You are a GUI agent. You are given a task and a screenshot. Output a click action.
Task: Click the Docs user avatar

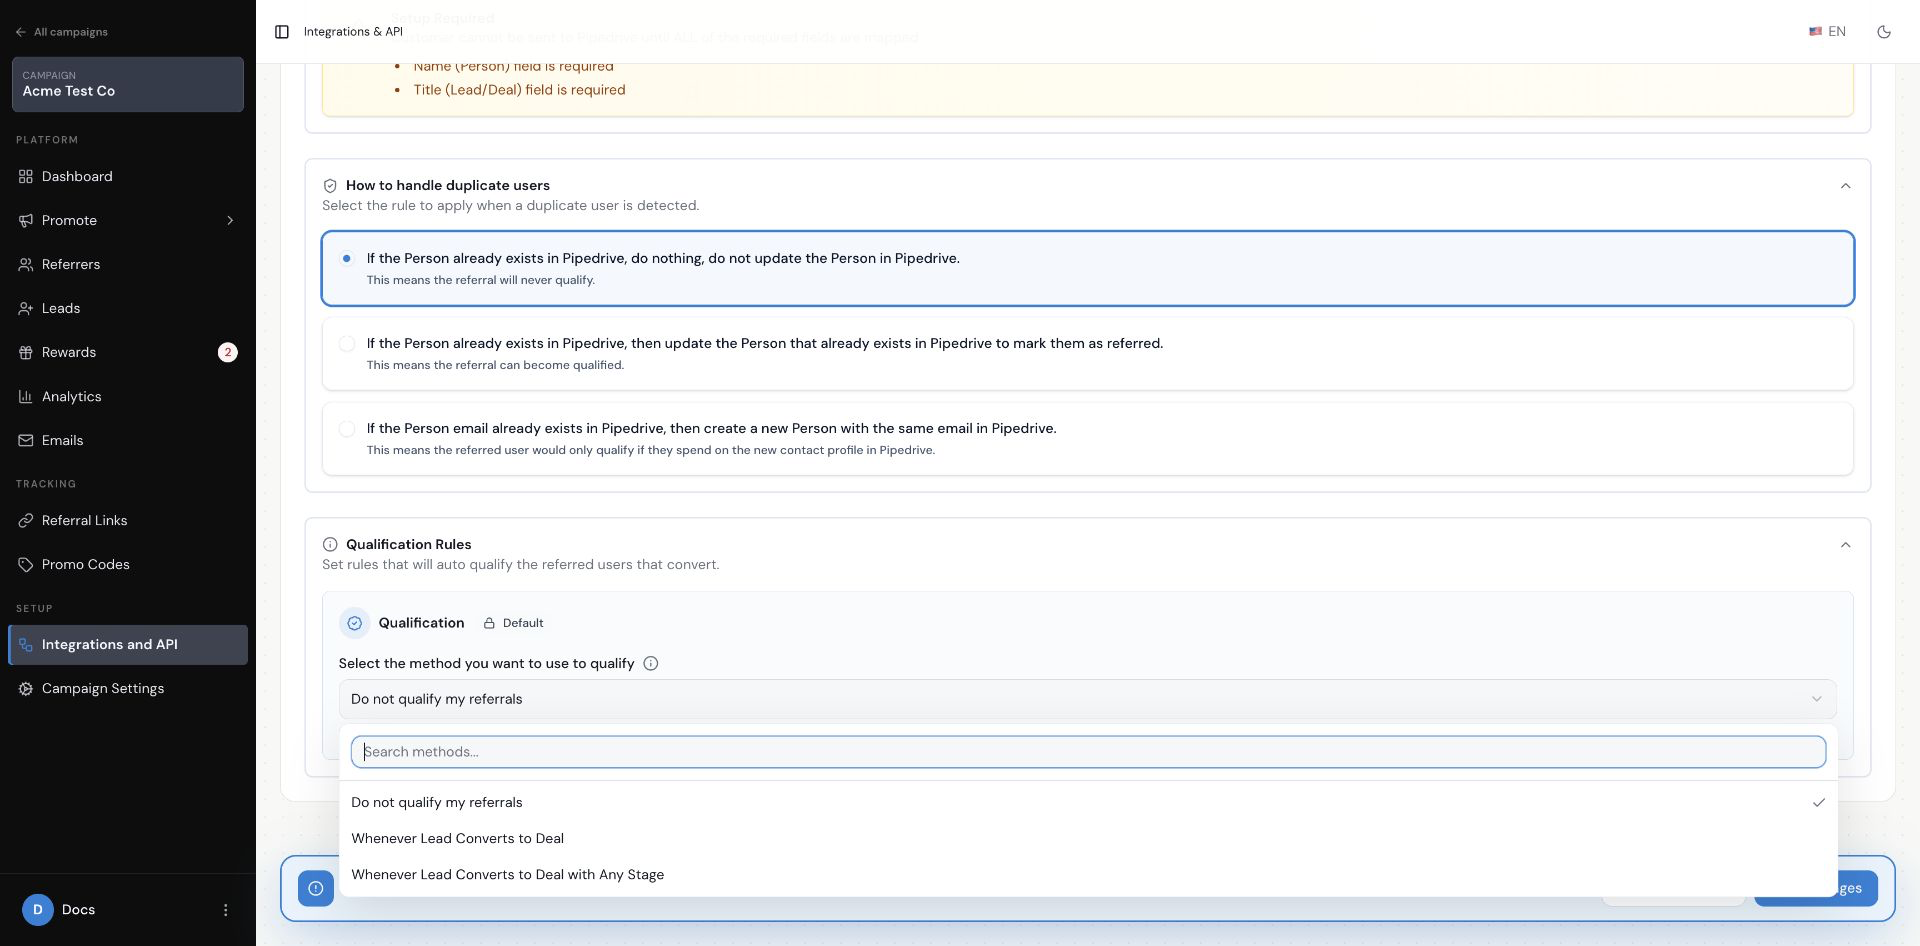(38, 910)
